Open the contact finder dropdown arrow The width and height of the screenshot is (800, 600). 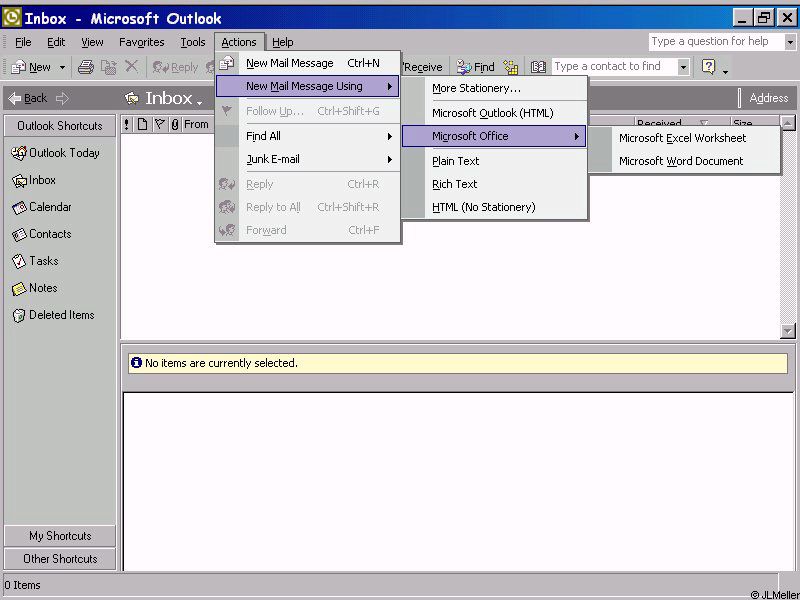click(x=684, y=67)
